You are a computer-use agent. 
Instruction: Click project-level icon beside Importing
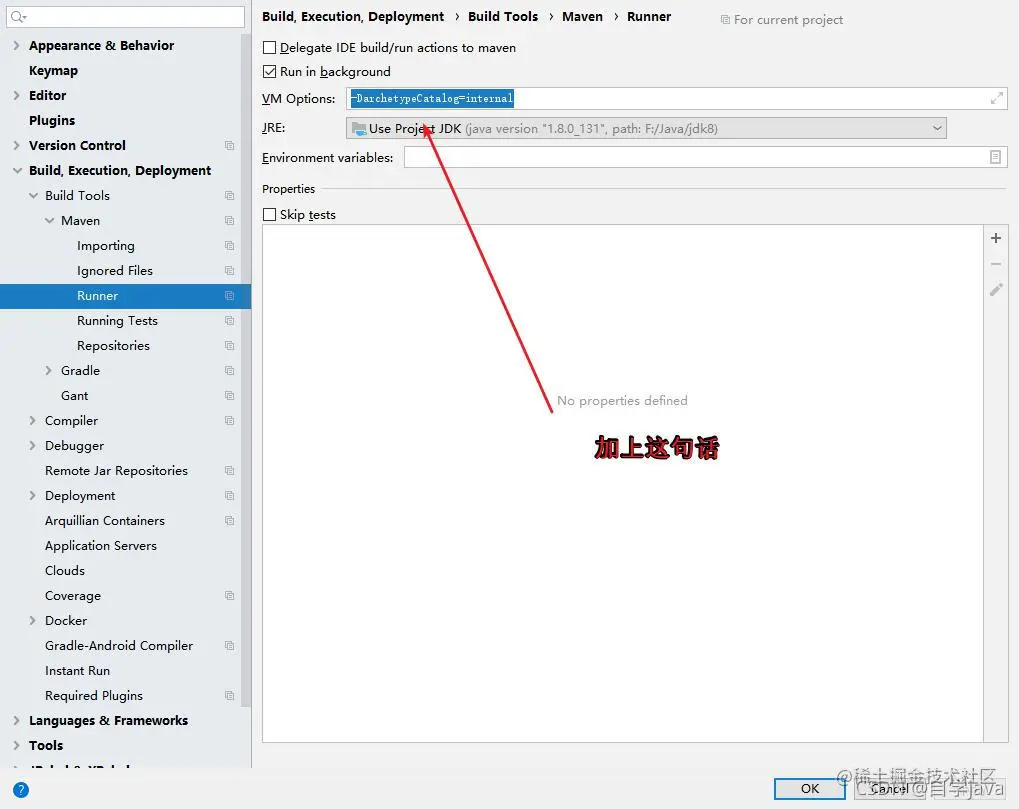229,246
